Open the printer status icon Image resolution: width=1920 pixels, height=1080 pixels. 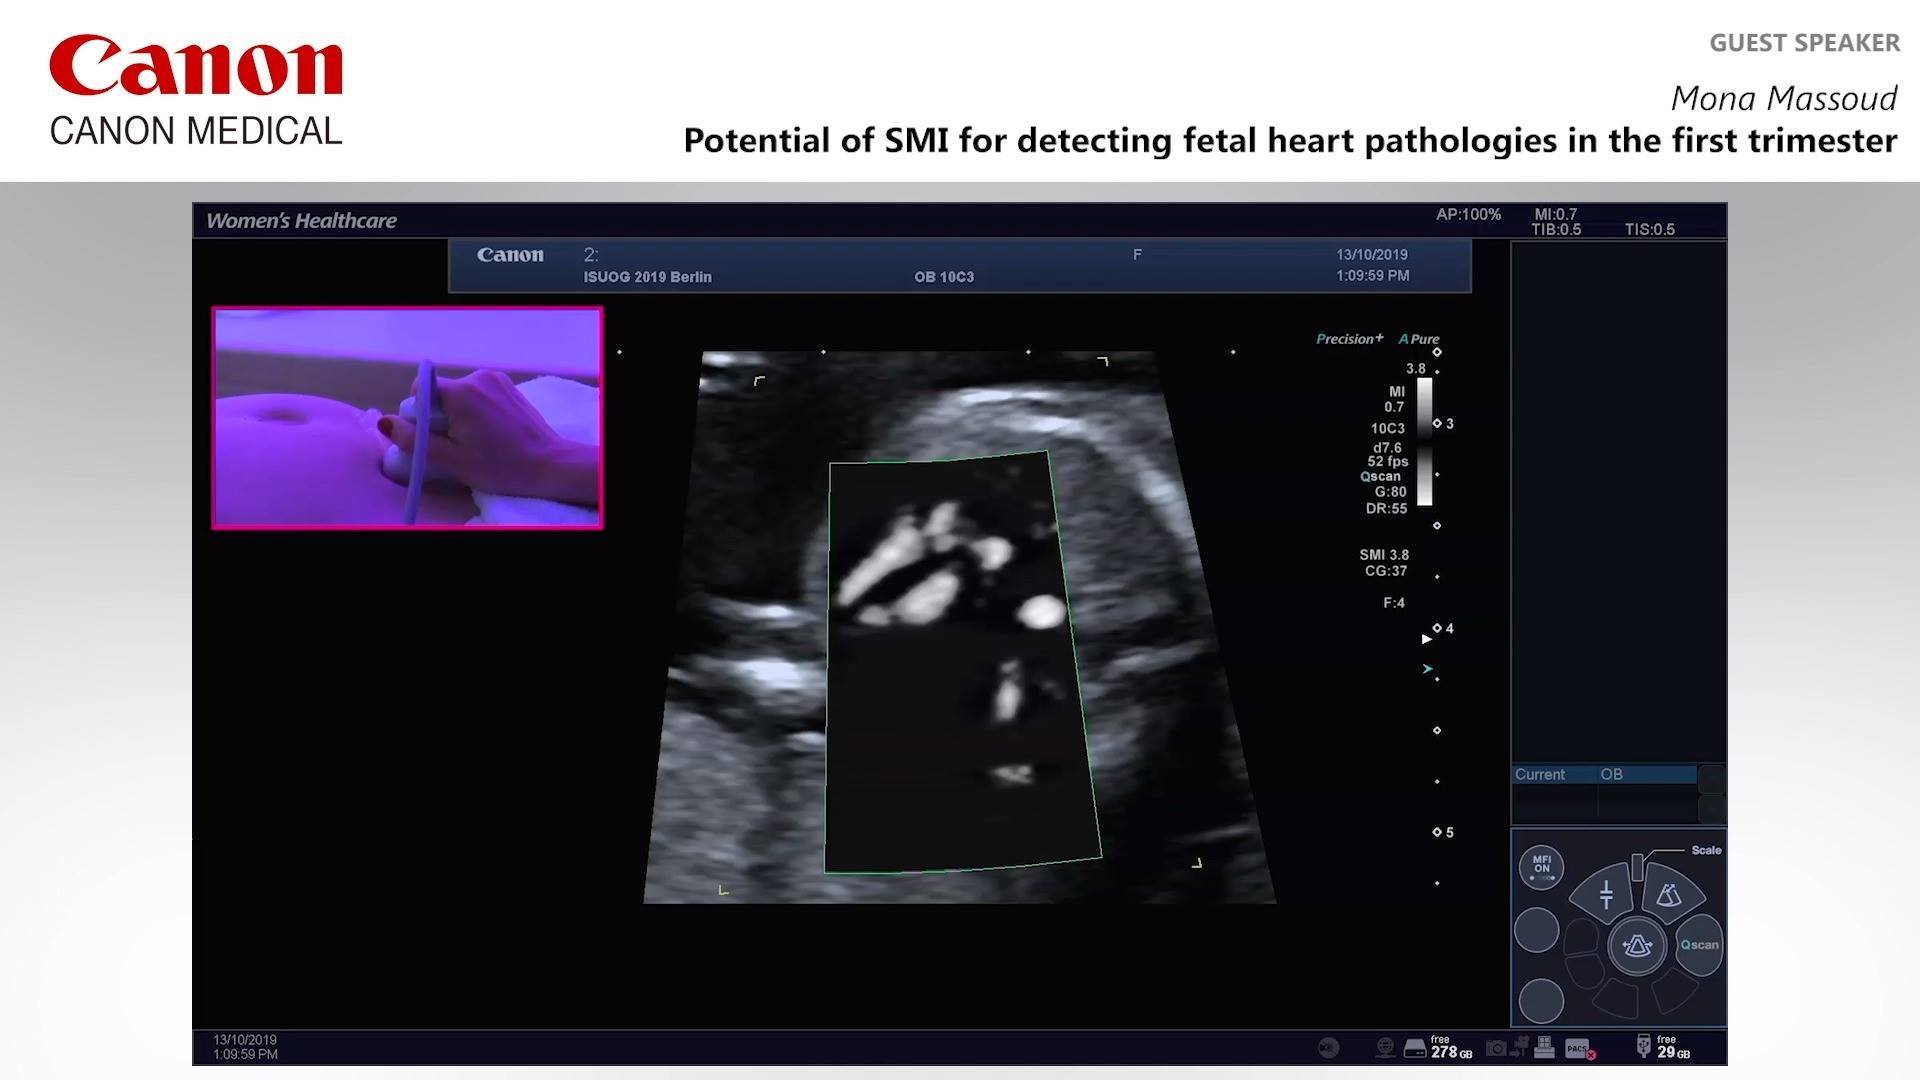[1544, 1047]
